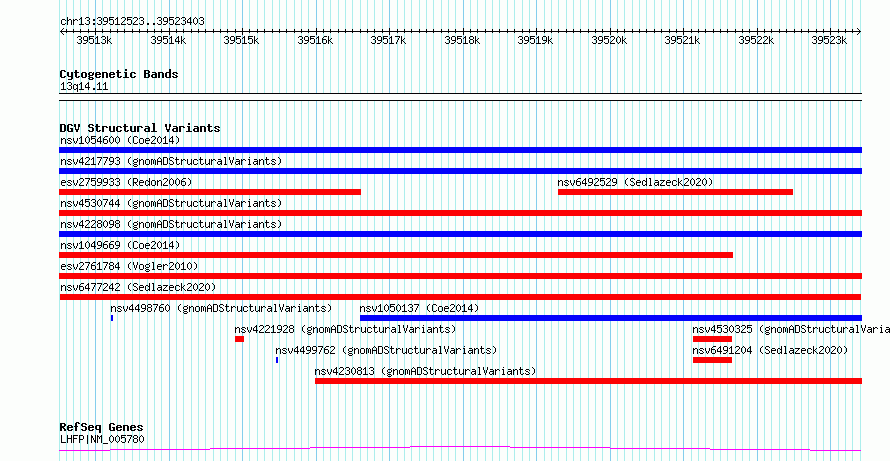
Task: Click the nsv4530325 red variant bar
Action: [712, 339]
